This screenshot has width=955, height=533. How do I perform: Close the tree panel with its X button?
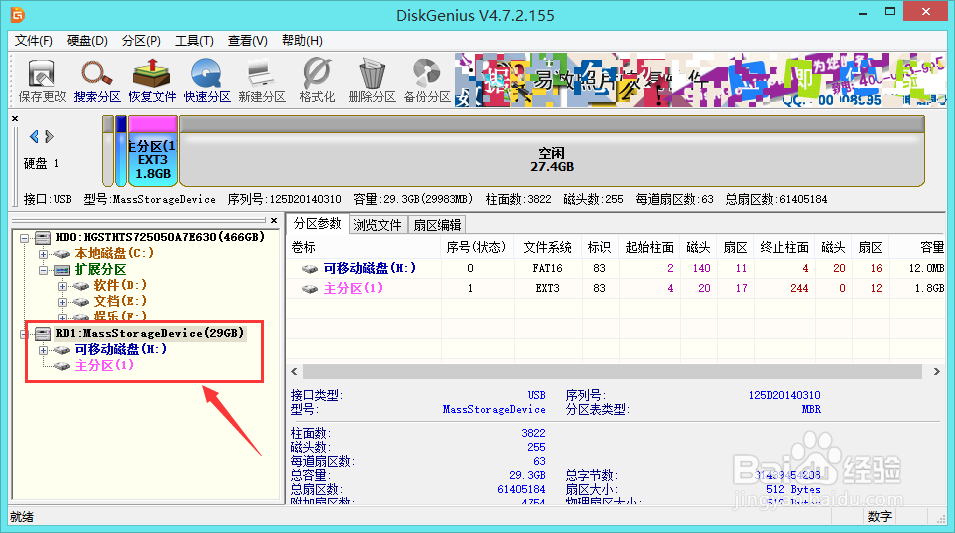click(274, 221)
